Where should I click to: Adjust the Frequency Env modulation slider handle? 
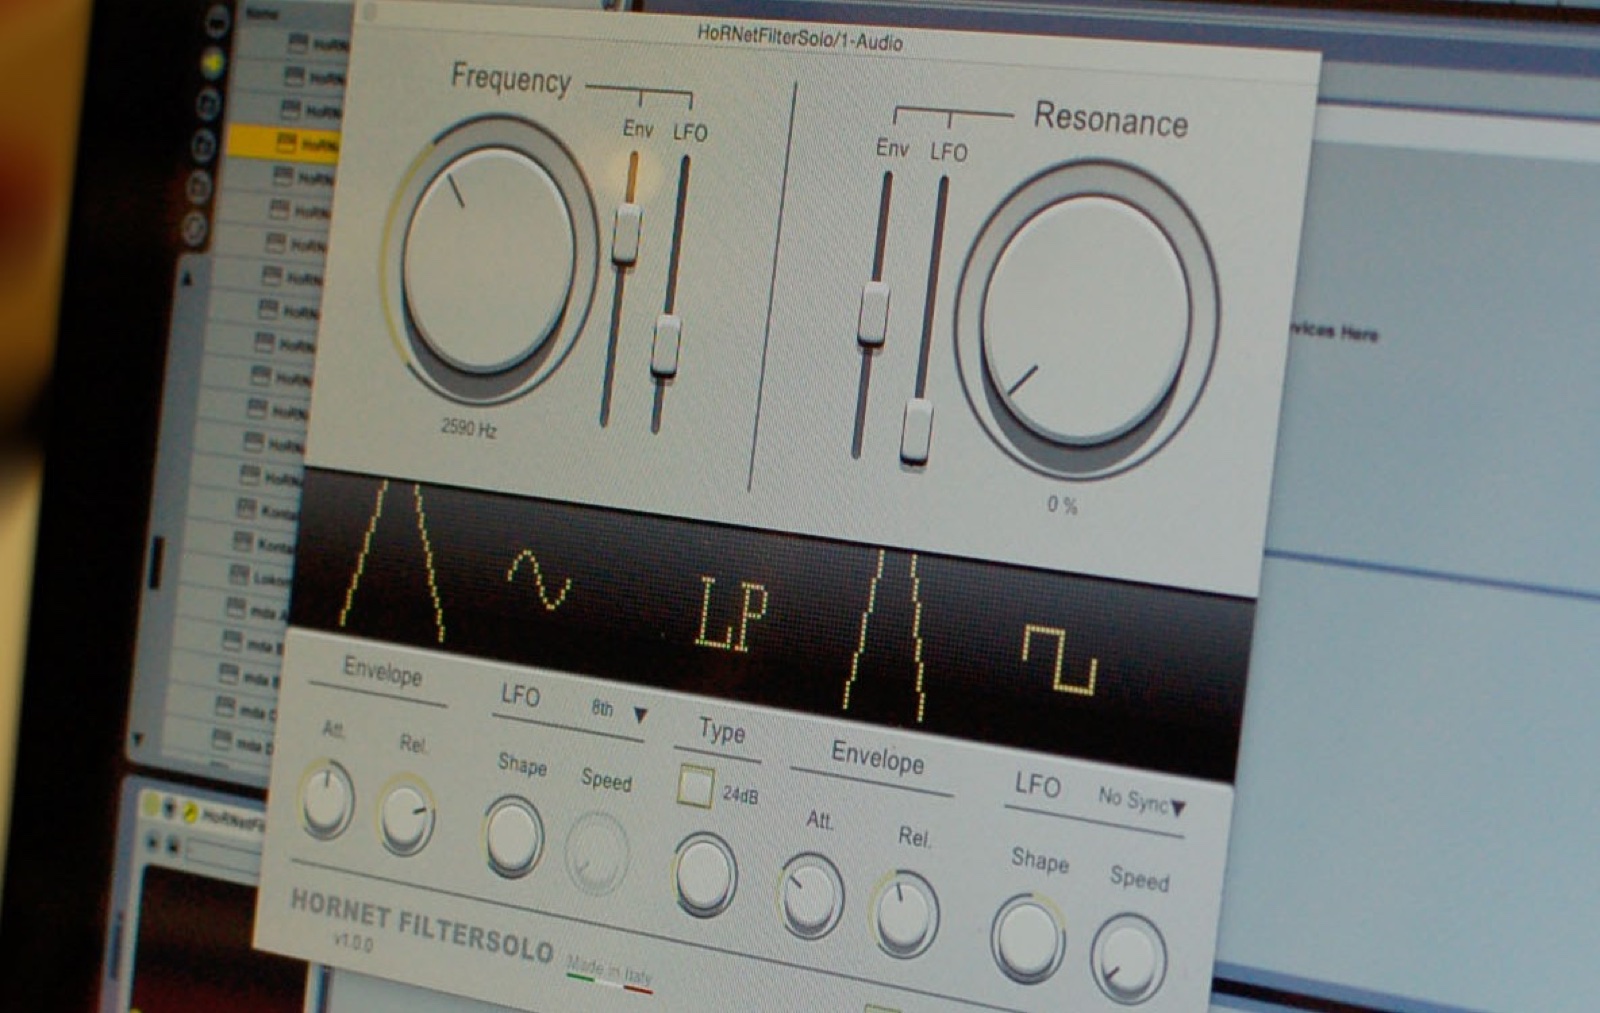point(627,233)
